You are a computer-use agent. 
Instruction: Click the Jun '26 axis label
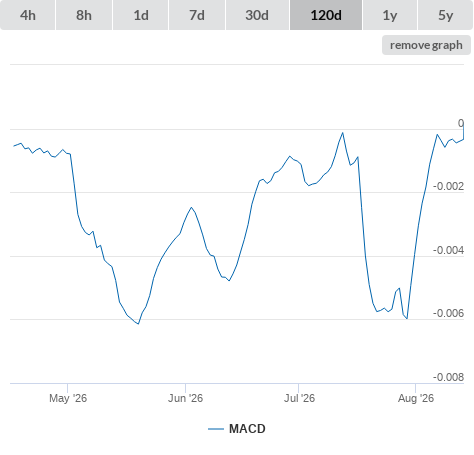(185, 398)
